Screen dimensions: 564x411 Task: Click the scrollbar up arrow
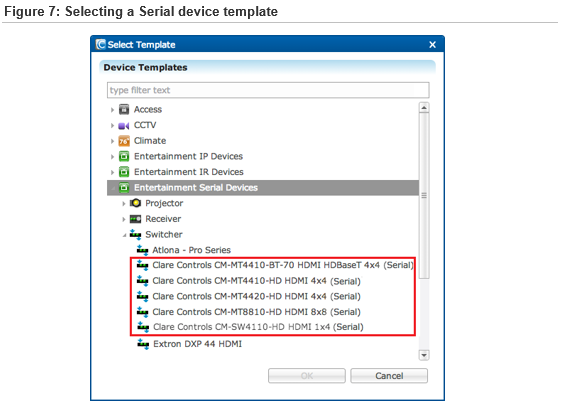(424, 108)
